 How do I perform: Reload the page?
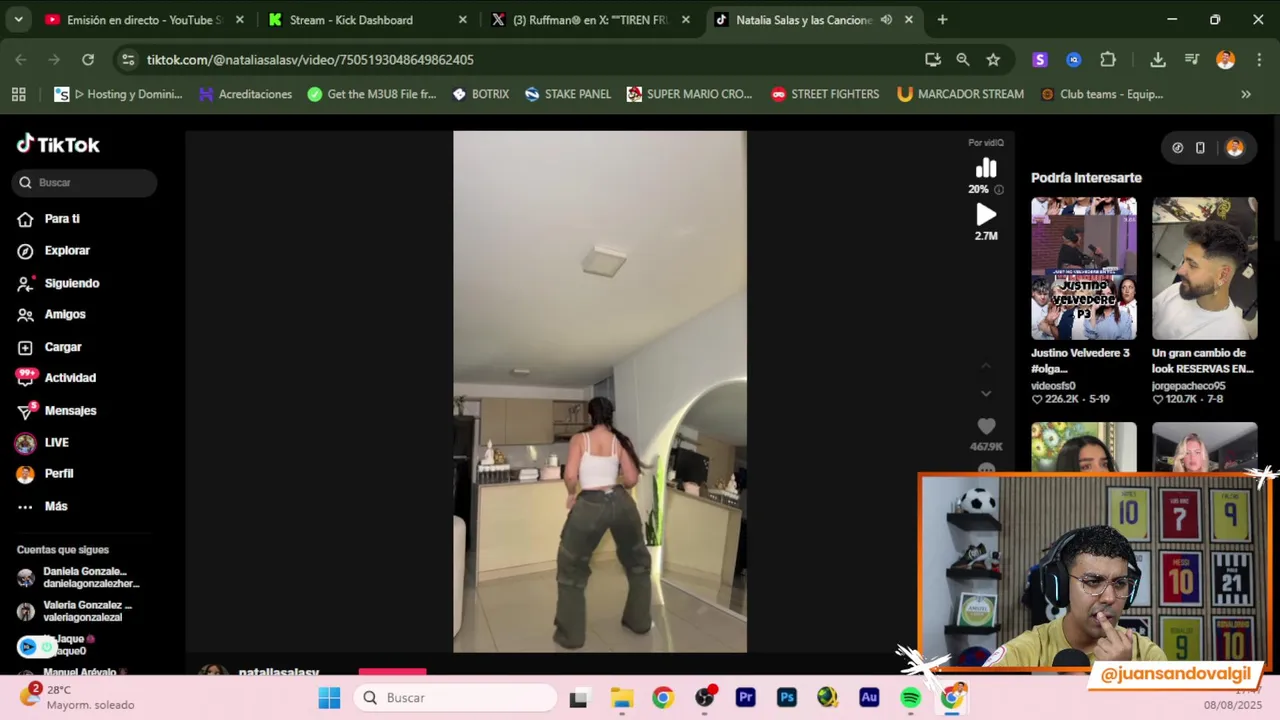click(x=88, y=60)
